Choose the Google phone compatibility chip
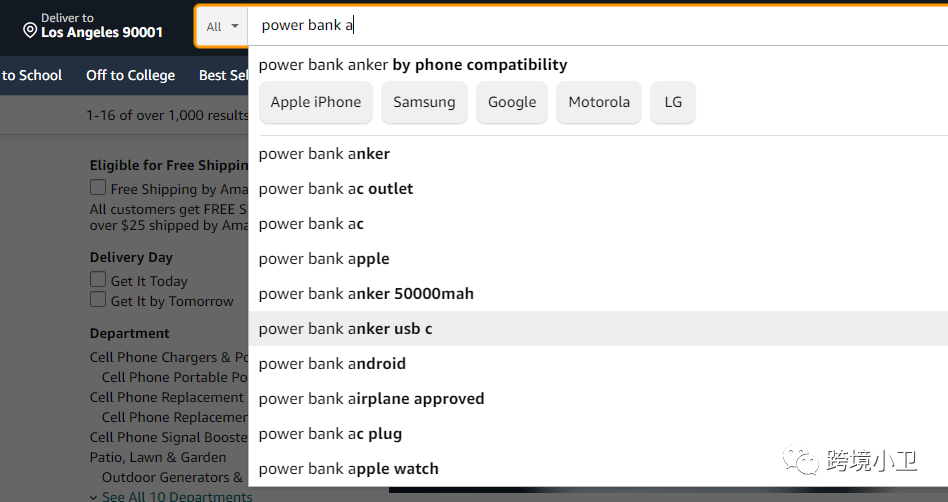 512,102
